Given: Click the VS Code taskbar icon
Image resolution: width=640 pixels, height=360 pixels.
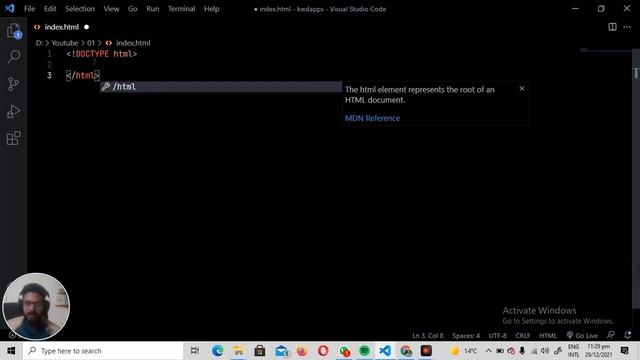Looking at the screenshot, I should (x=385, y=351).
